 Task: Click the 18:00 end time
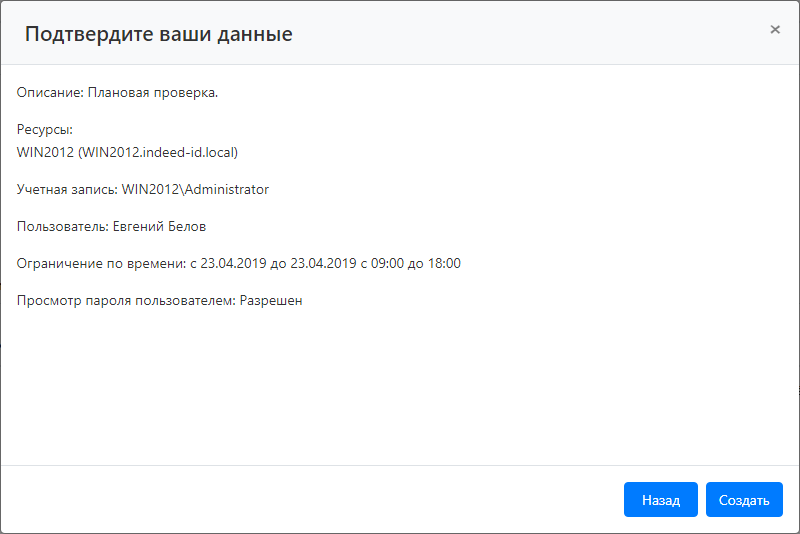pyautogui.click(x=443, y=263)
